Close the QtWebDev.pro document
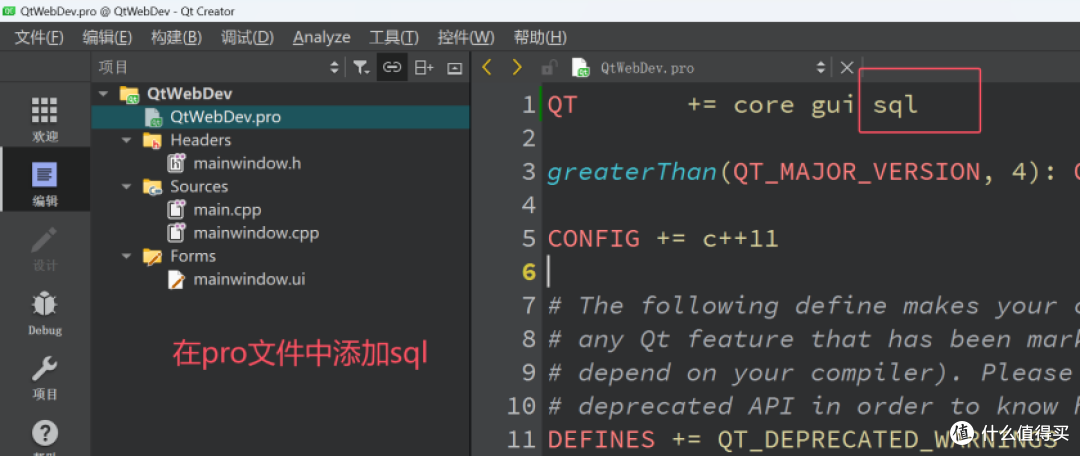This screenshot has width=1080, height=456. click(x=847, y=68)
